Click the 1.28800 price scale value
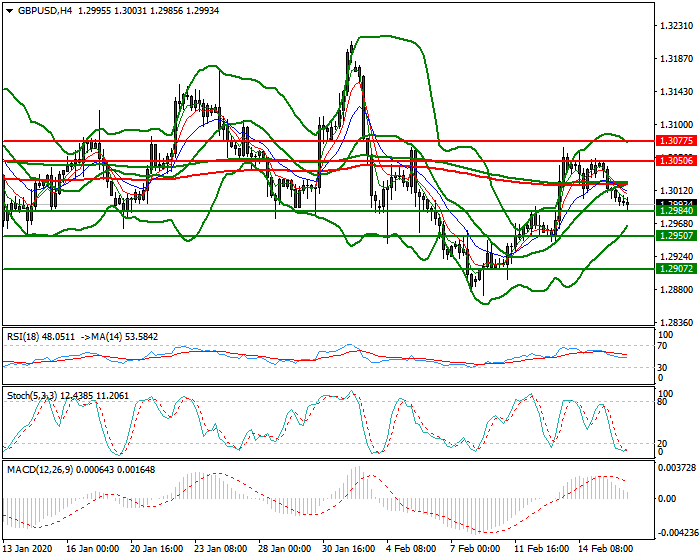700x560 pixels. 676,290
